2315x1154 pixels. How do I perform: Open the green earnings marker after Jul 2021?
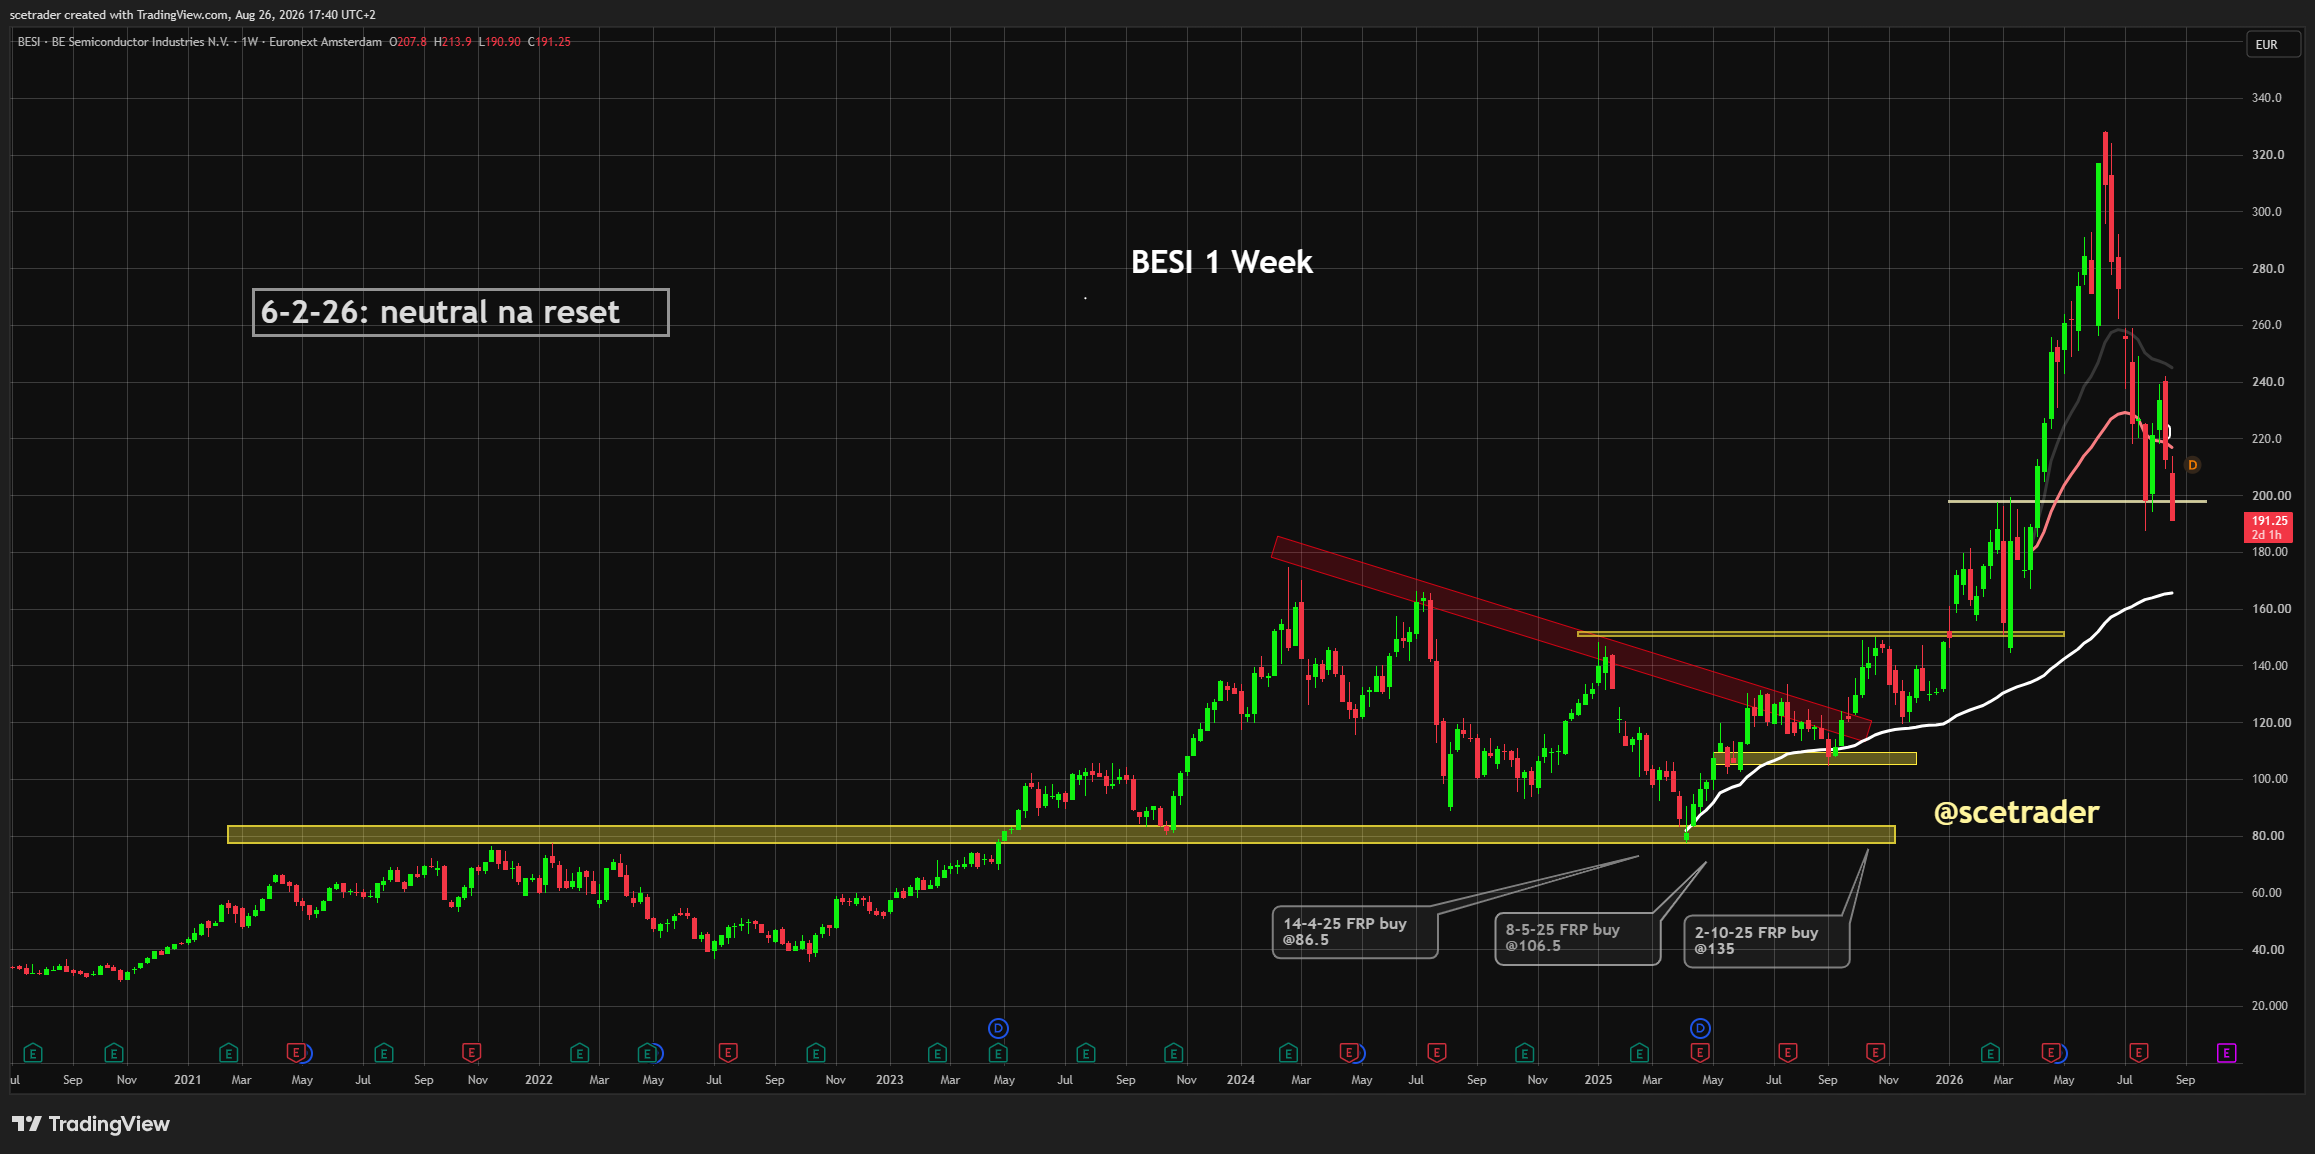click(x=383, y=1053)
